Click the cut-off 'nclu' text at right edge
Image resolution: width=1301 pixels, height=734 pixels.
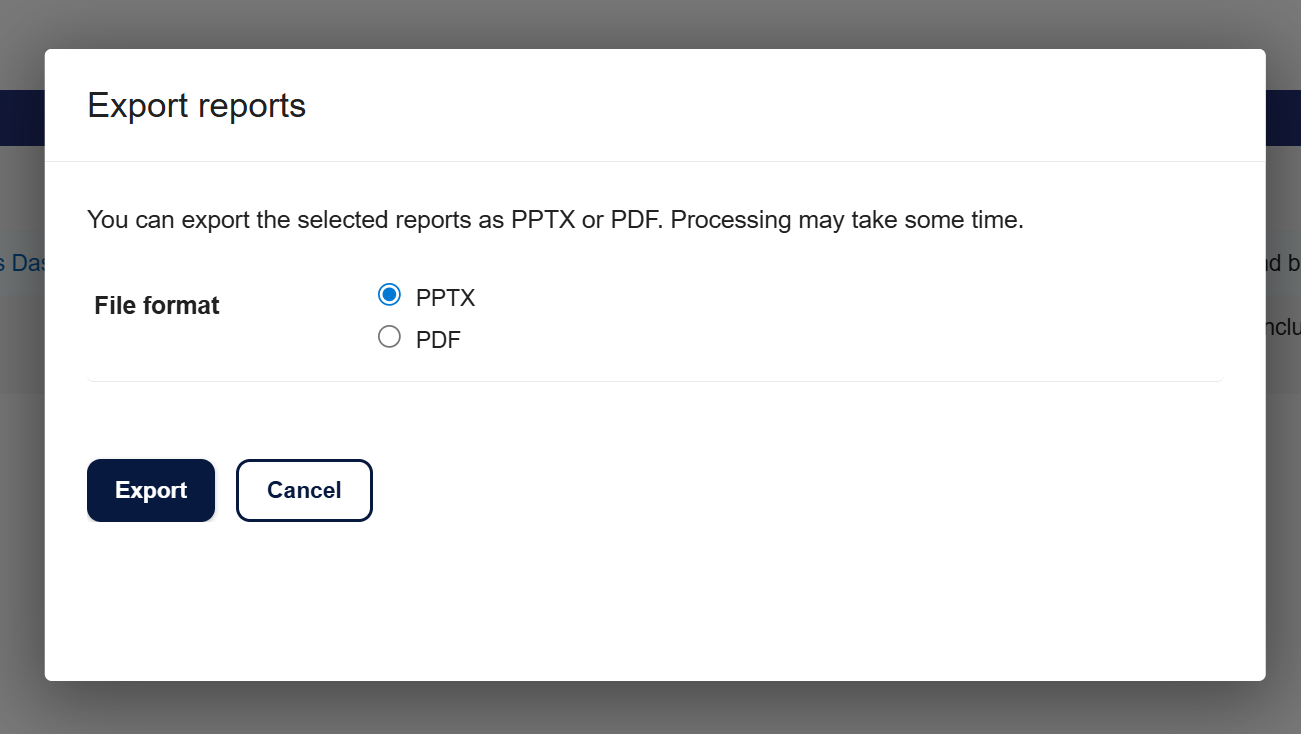tap(1283, 327)
